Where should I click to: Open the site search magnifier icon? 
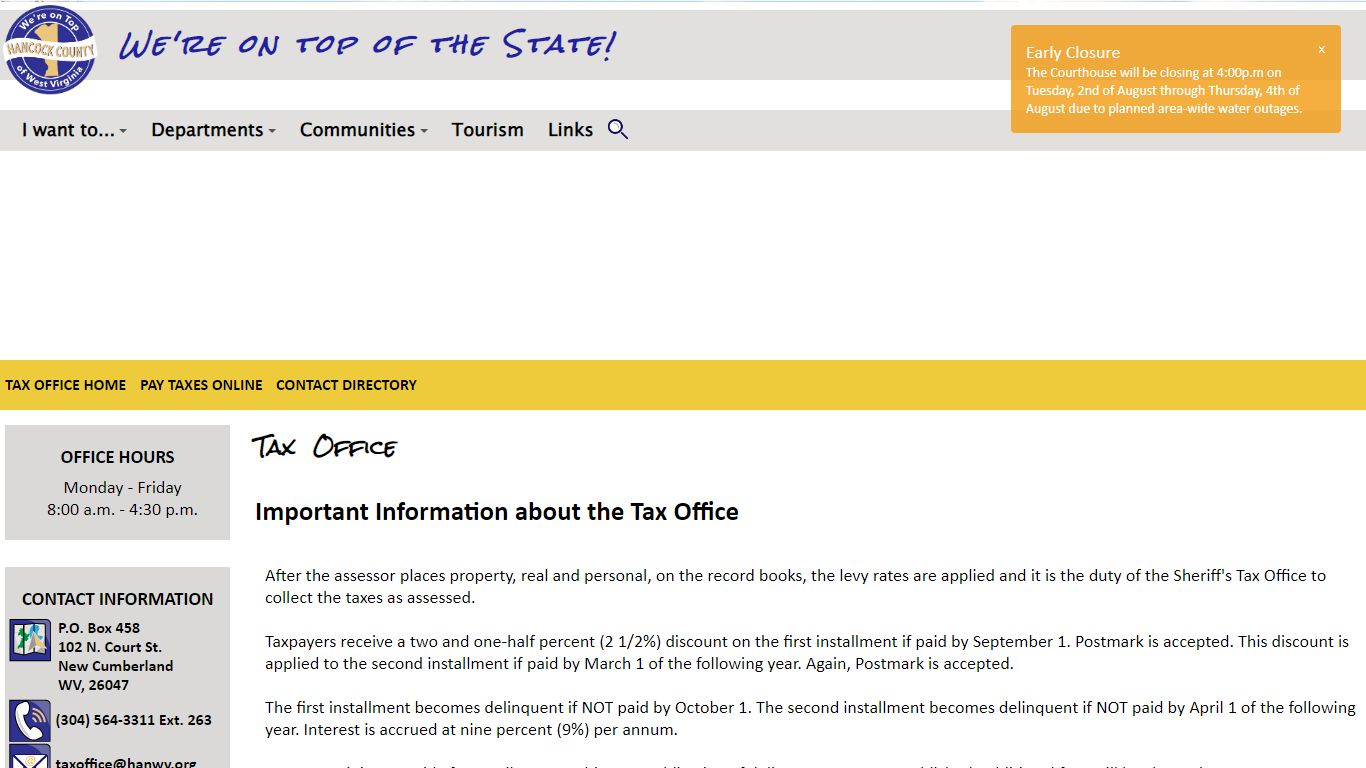pyautogui.click(x=618, y=129)
